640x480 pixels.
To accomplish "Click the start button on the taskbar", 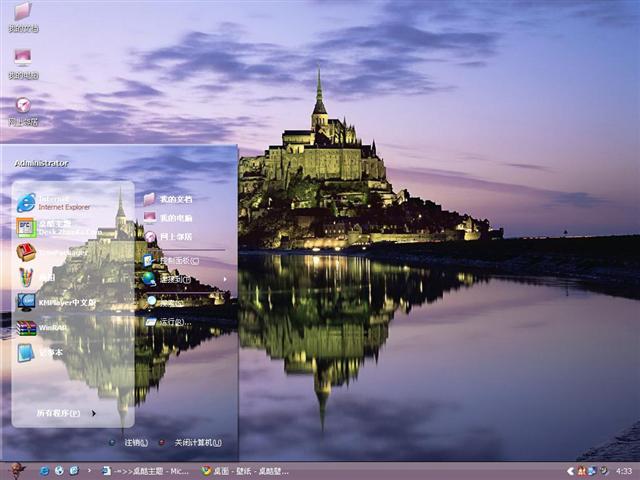I will point(17,471).
